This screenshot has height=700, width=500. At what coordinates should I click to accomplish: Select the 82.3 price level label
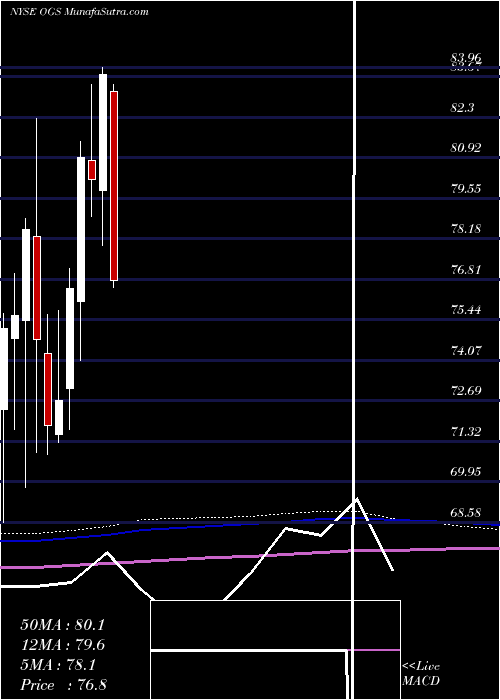[x=462, y=108]
